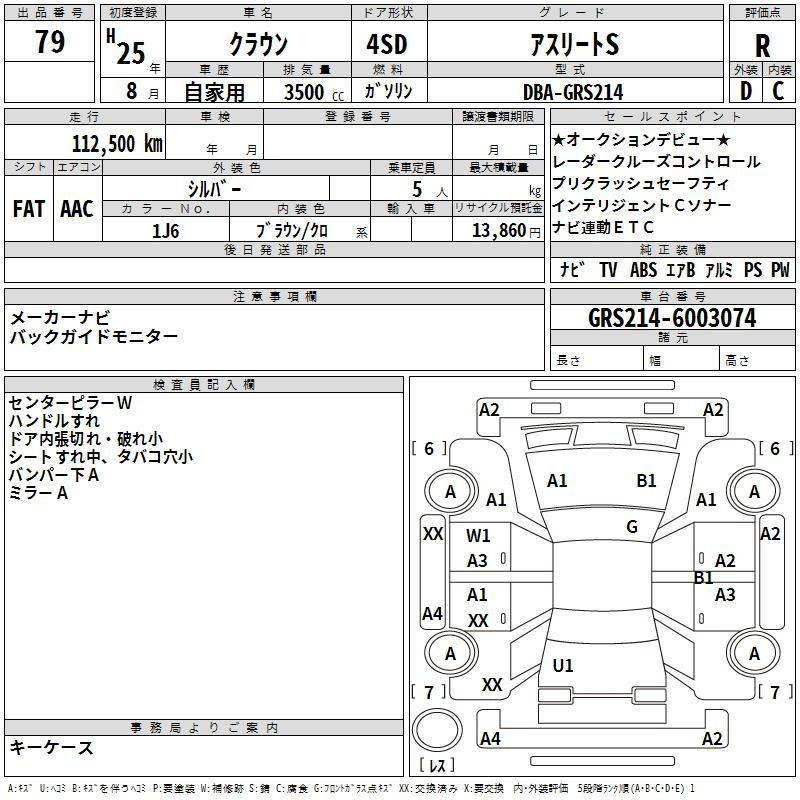Click the model code DBA-GRS214
The height and width of the screenshot is (800, 800).
[x=573, y=92]
